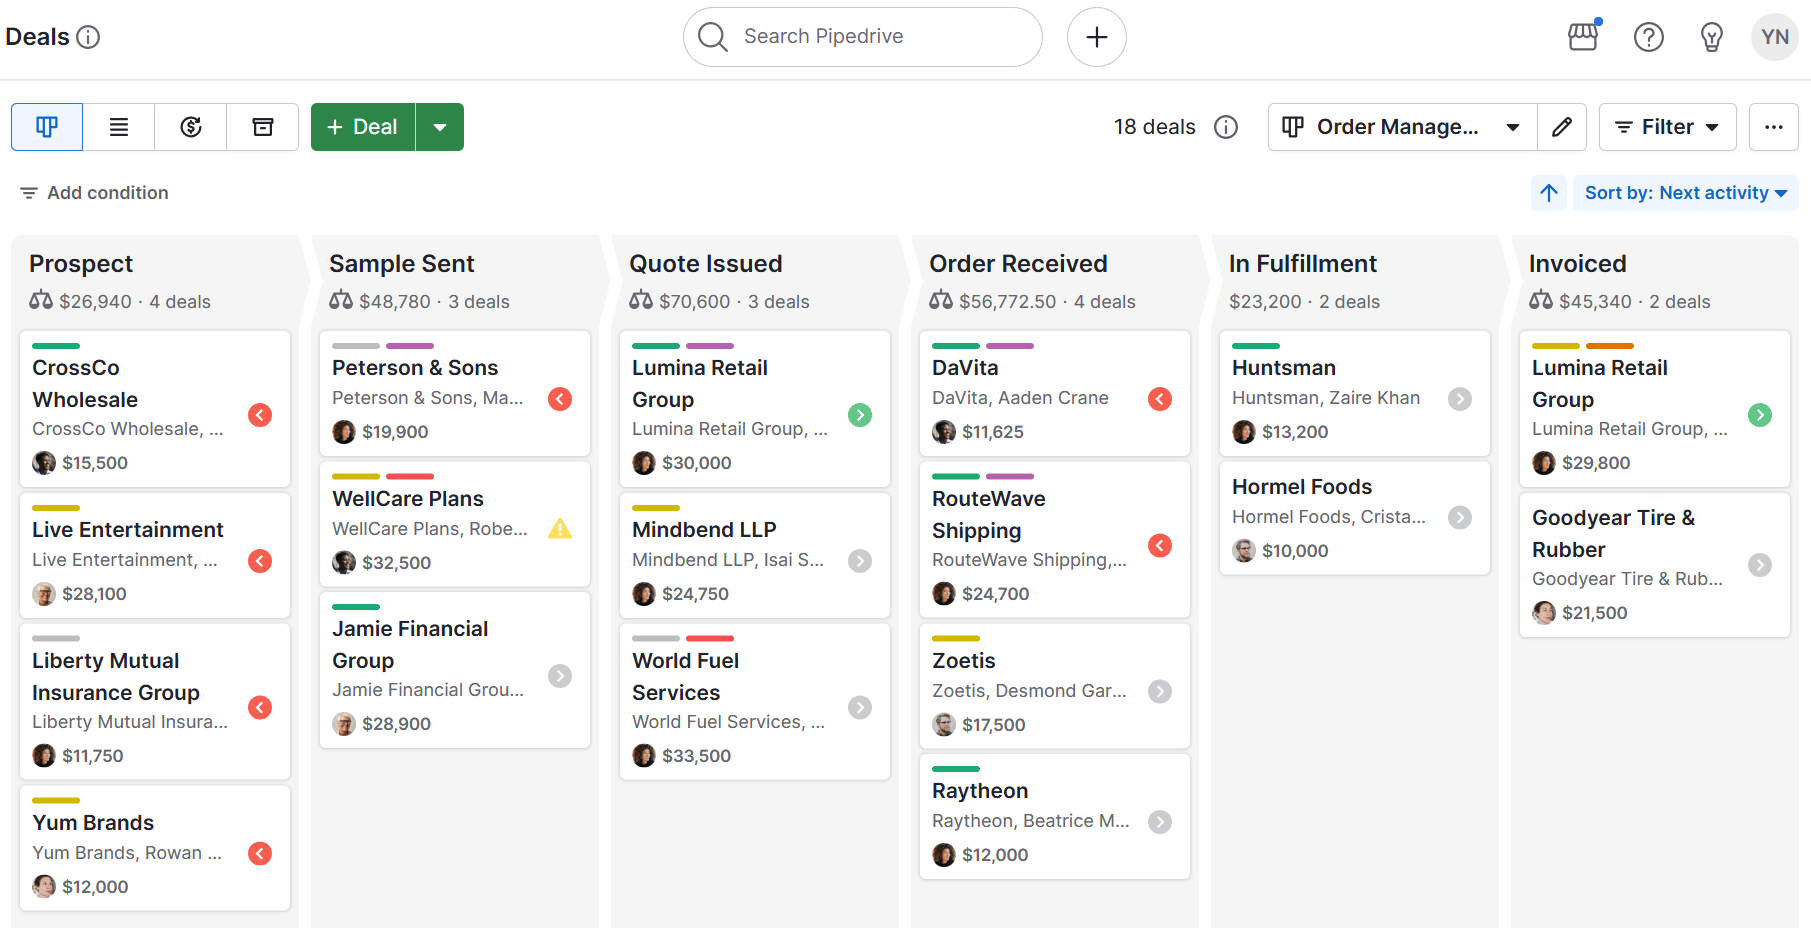
Task: Click CrossCo Wholesale green label bar
Action: point(56,346)
